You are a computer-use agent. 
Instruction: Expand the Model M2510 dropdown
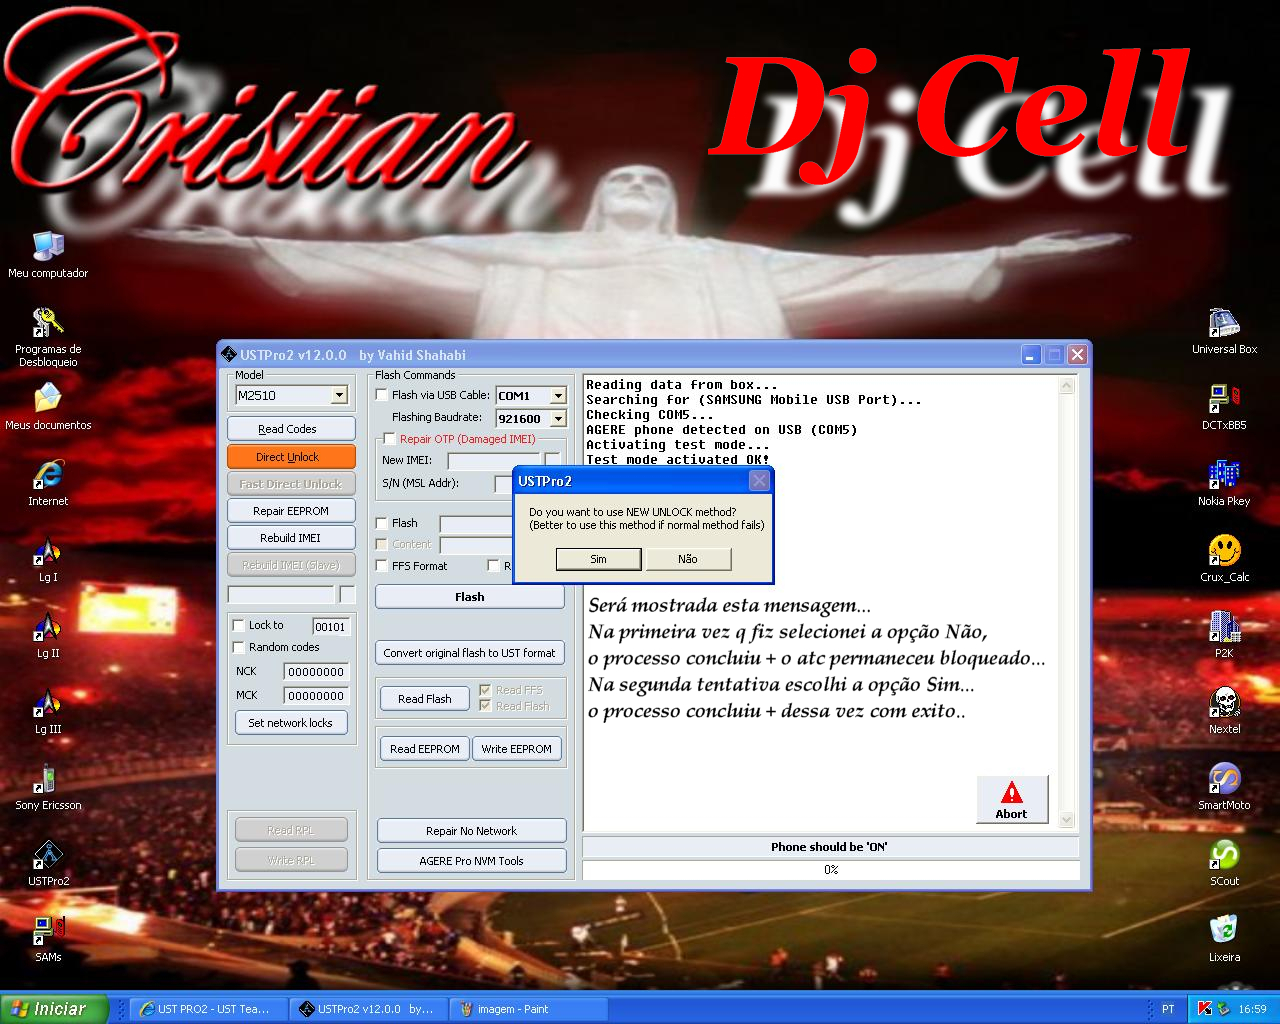(339, 395)
